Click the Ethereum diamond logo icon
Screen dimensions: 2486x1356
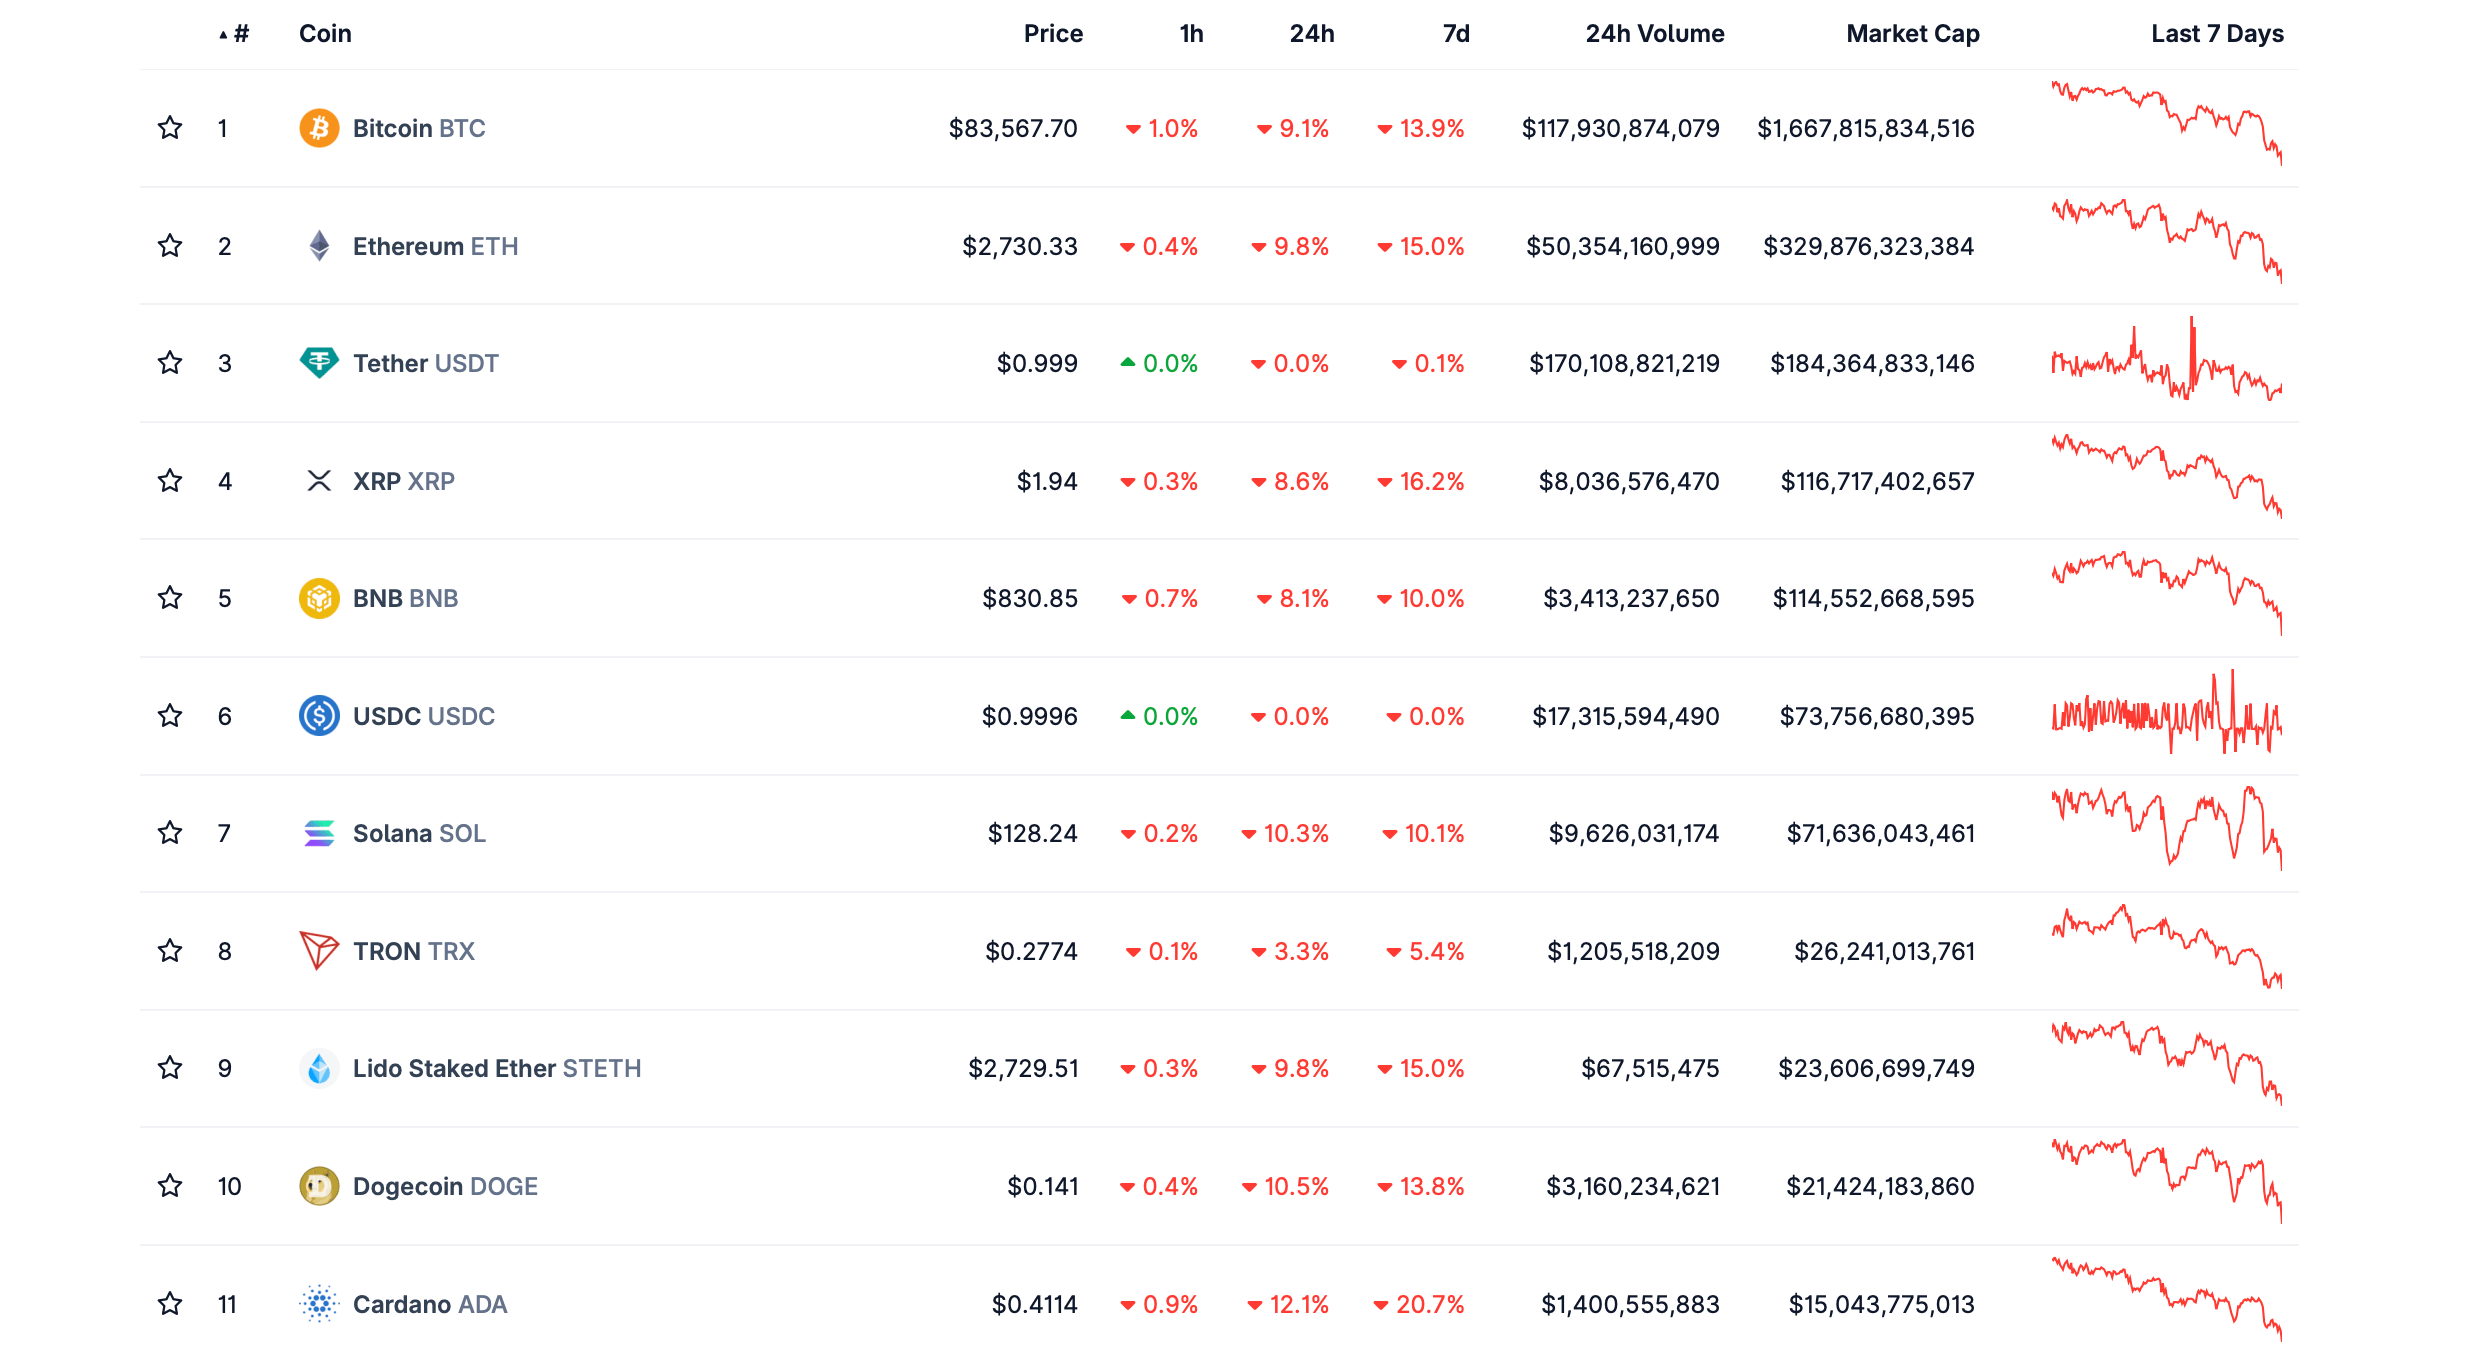pos(319,246)
